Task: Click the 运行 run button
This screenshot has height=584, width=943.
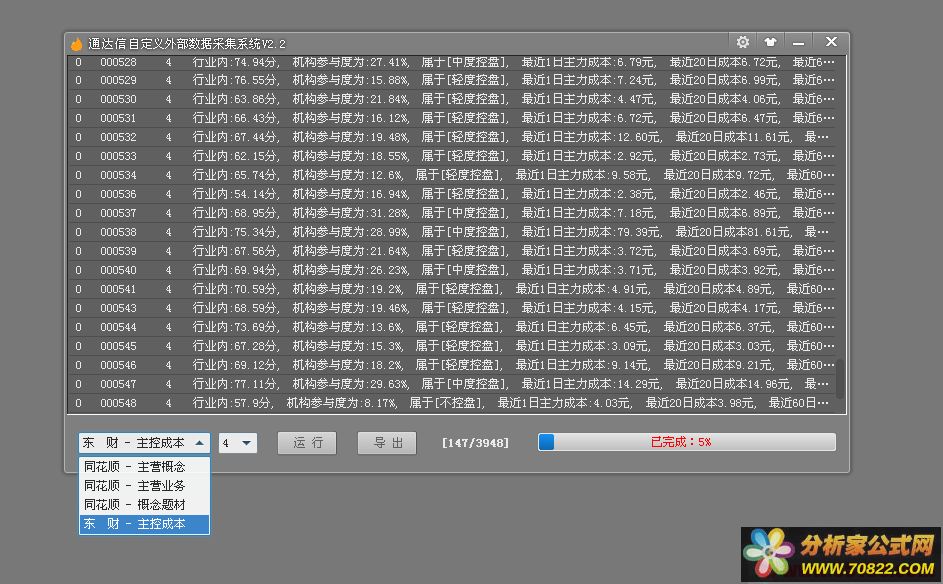Action: pos(307,443)
